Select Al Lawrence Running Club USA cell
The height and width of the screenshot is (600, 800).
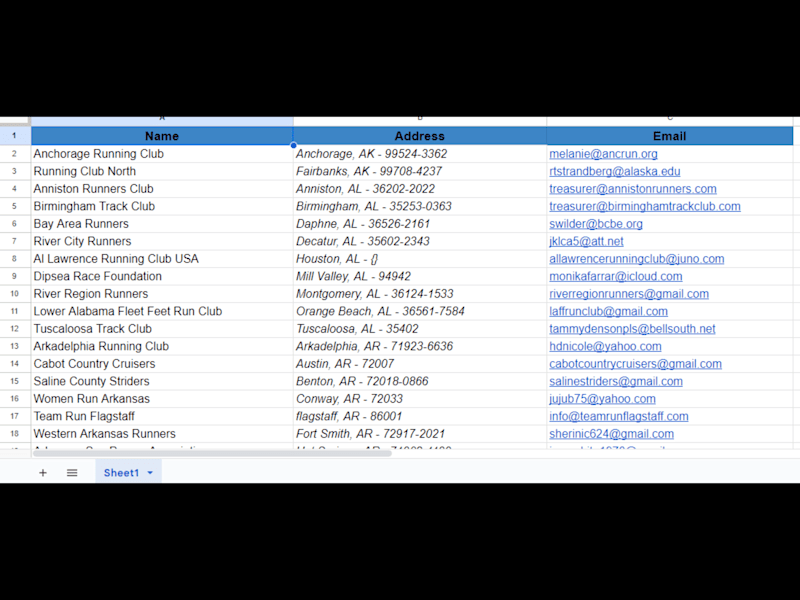click(162, 259)
